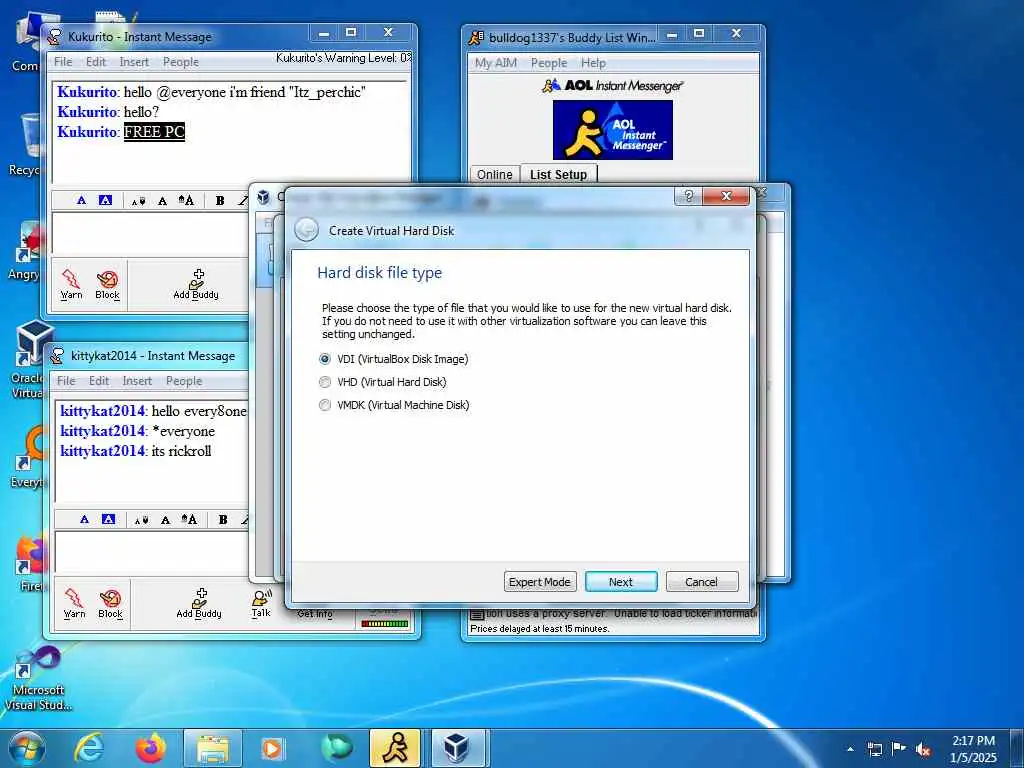Image resolution: width=1024 pixels, height=768 pixels.
Task: Click Action Center flag tray icon
Action: (899, 749)
